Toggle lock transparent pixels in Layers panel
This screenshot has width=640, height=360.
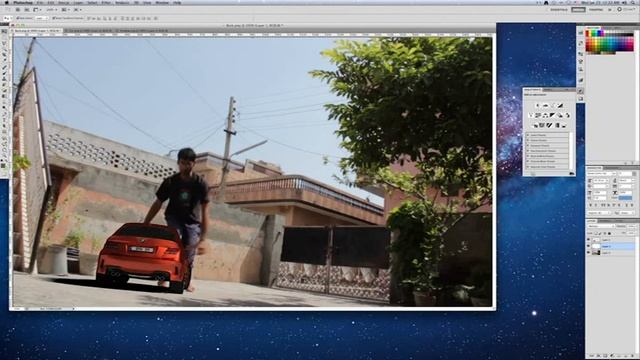point(596,233)
